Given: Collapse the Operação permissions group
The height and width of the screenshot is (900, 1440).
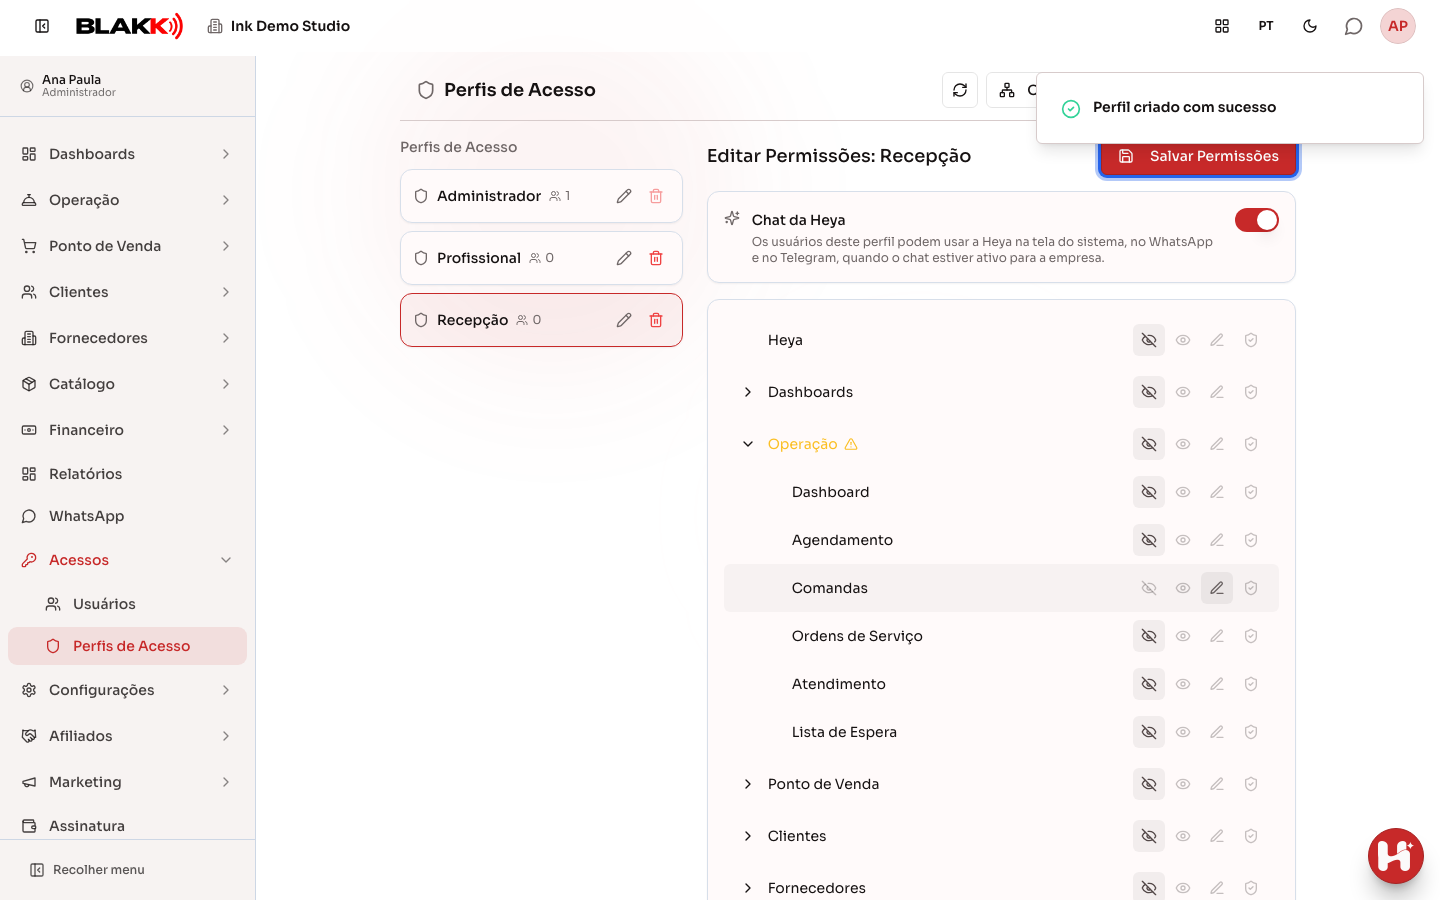Looking at the screenshot, I should (748, 444).
